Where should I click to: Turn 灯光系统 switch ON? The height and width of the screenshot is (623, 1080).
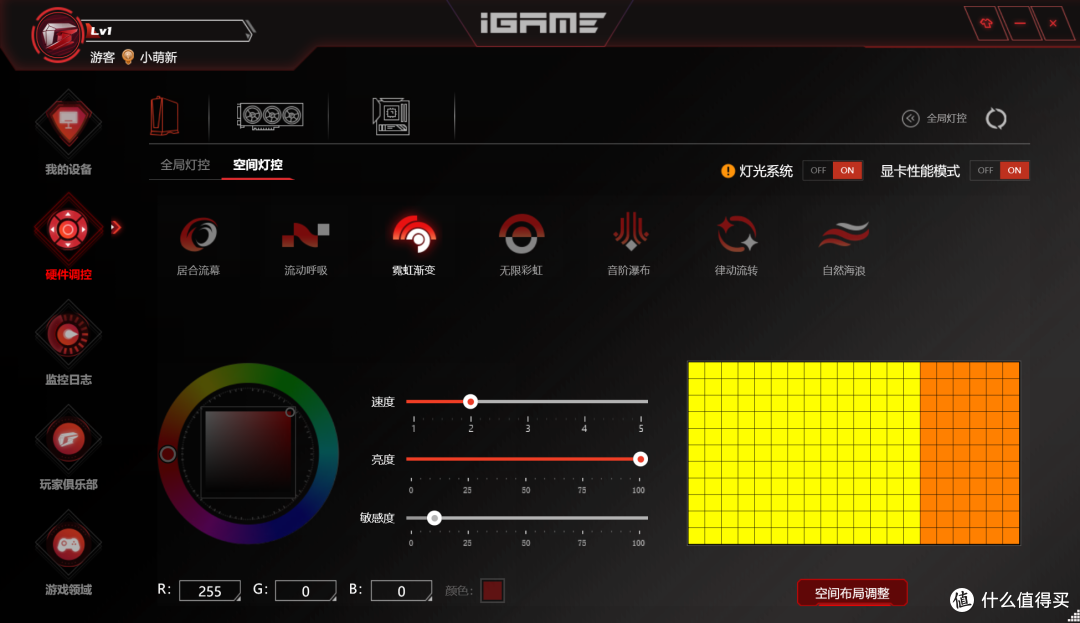coord(847,171)
